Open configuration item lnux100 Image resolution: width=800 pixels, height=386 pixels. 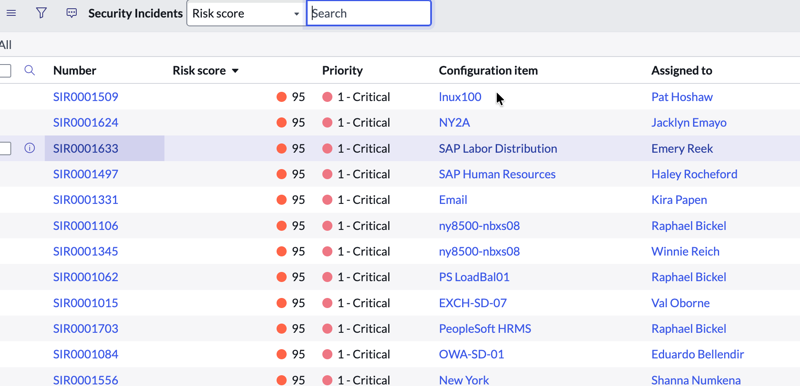pyautogui.click(x=460, y=97)
